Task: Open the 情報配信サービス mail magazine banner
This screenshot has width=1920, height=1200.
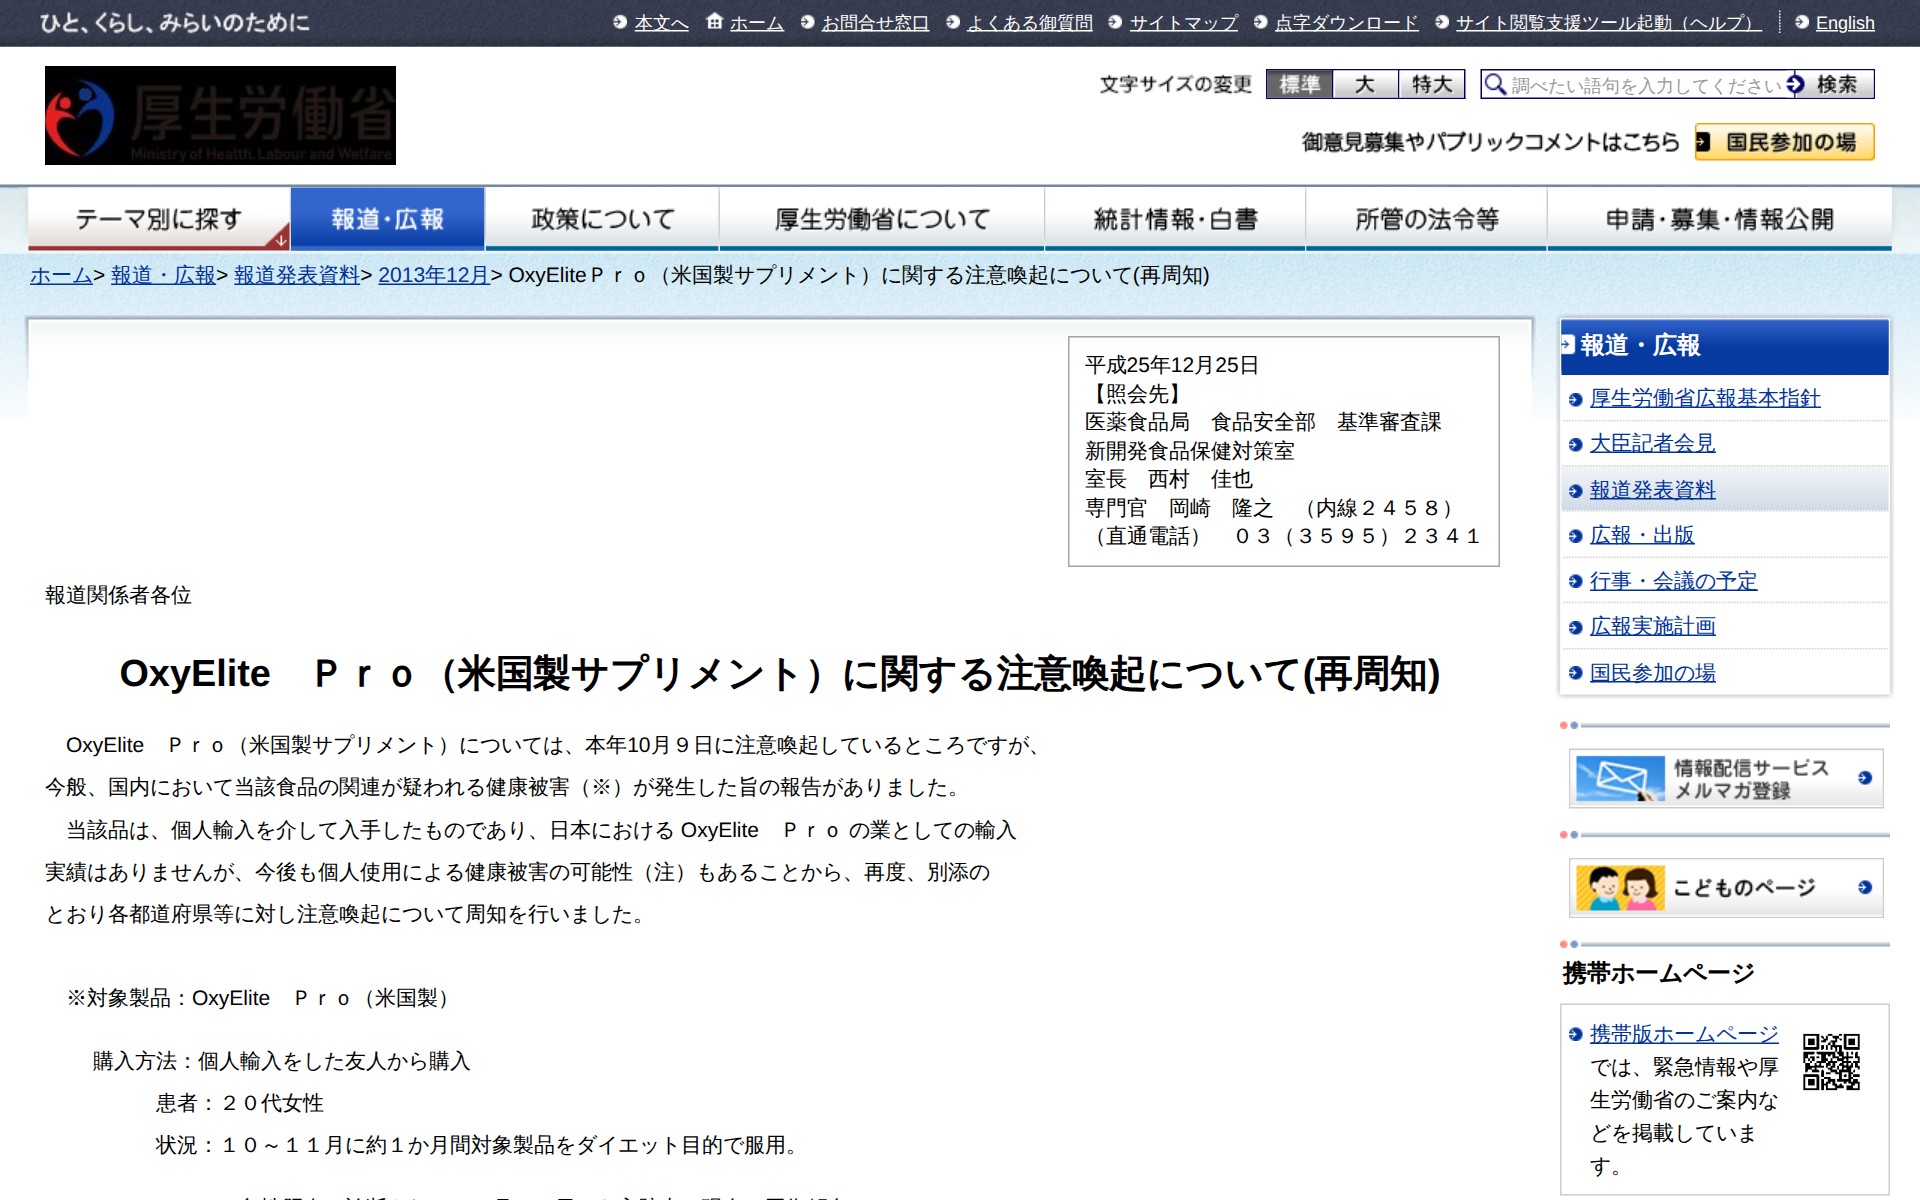Action: [x=1725, y=778]
